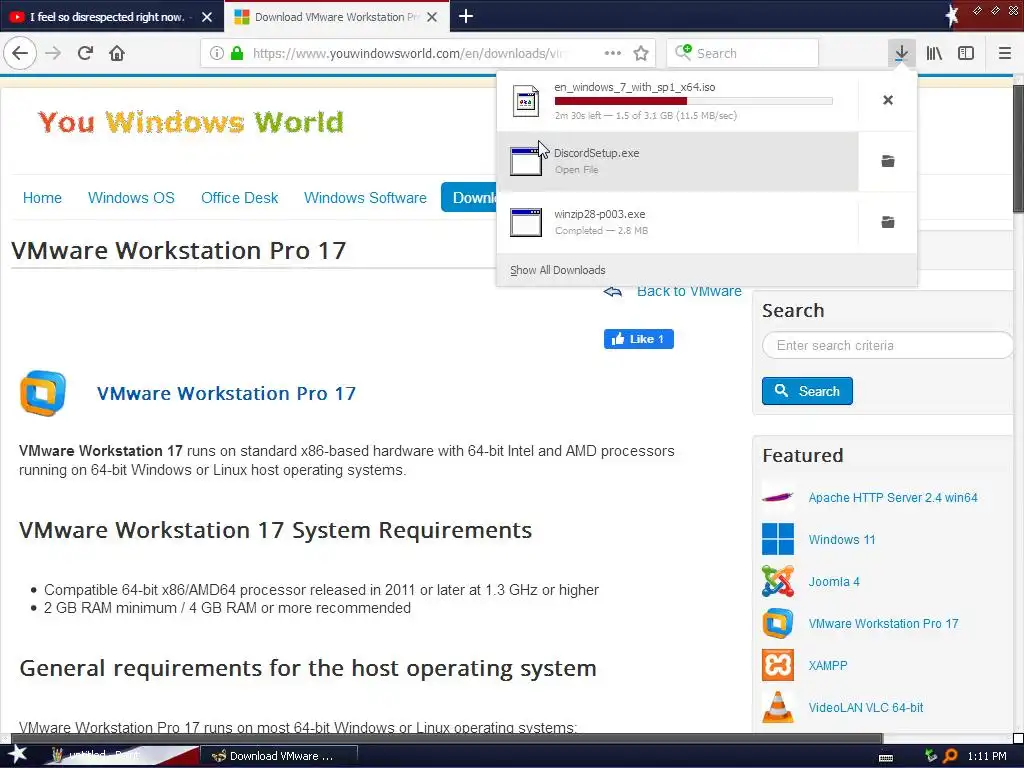The image size is (1024, 768).
Task: Click featured VMware icon in sidebar
Action: 778,624
